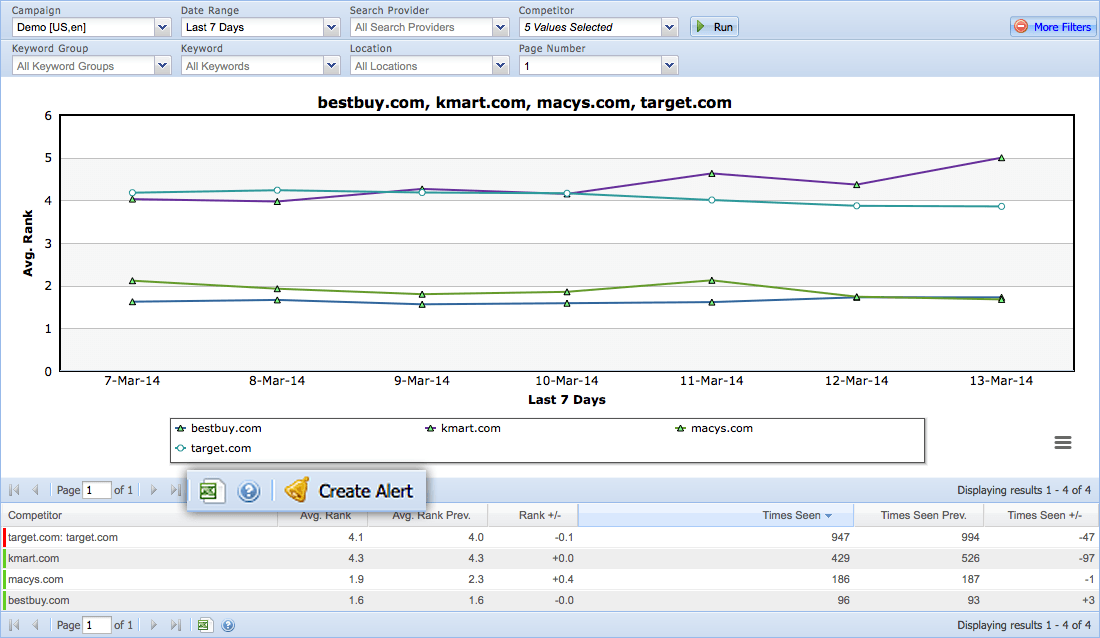
Task: Toggle macys.com series in chart legend
Action: pos(714,428)
